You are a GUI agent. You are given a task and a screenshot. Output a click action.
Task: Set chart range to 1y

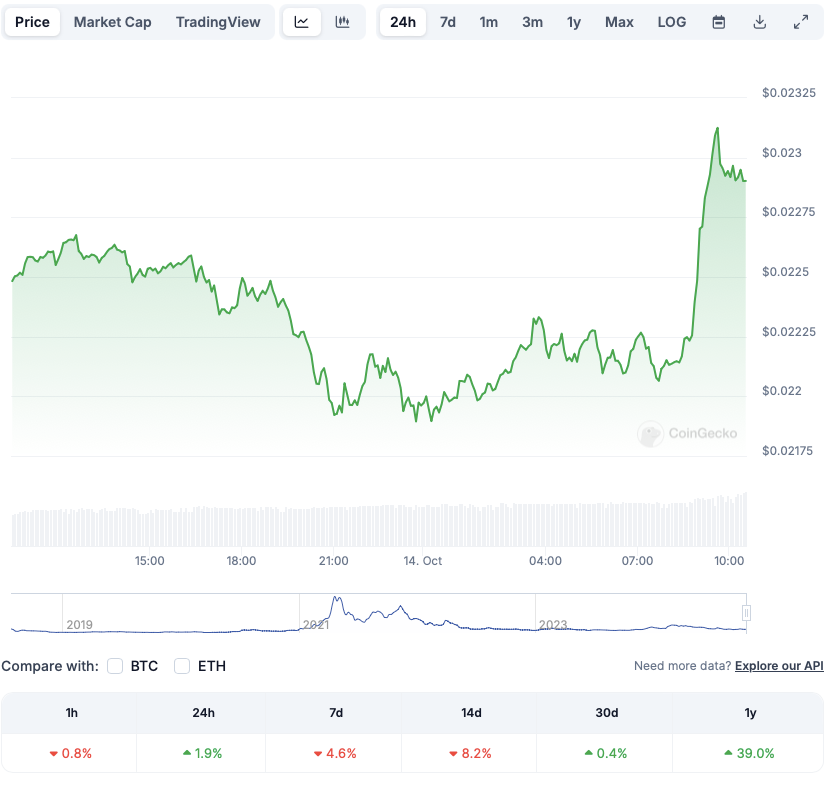click(x=574, y=22)
